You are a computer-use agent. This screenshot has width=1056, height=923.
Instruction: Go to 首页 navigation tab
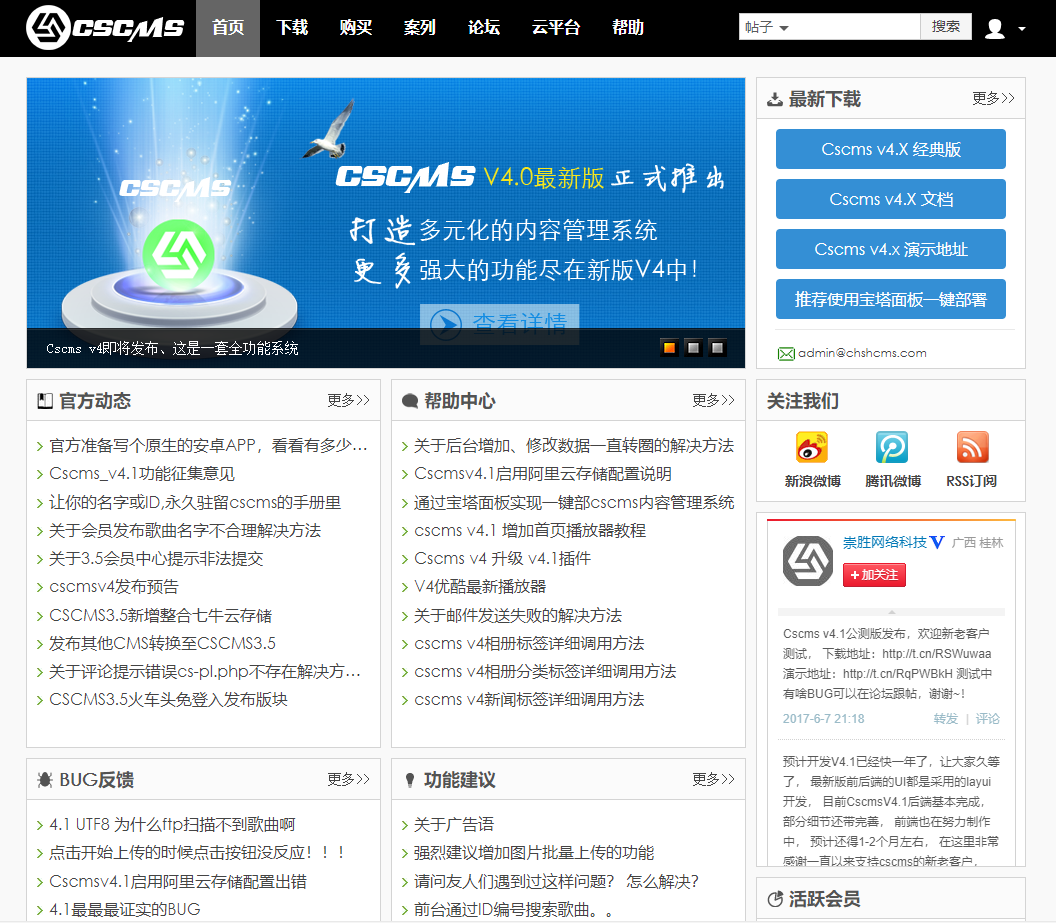[x=228, y=28]
